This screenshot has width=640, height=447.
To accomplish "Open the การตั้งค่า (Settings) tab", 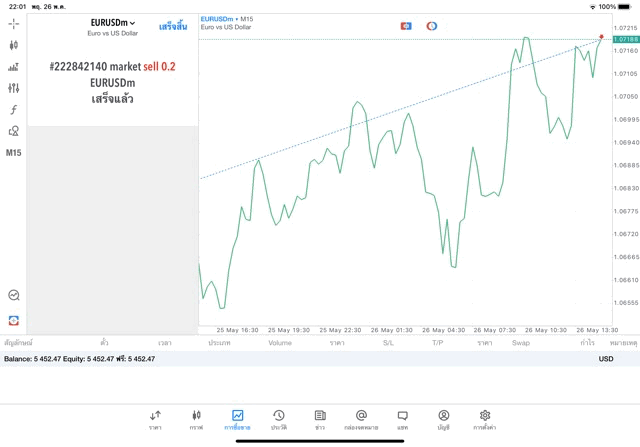I will pyautogui.click(x=485, y=419).
